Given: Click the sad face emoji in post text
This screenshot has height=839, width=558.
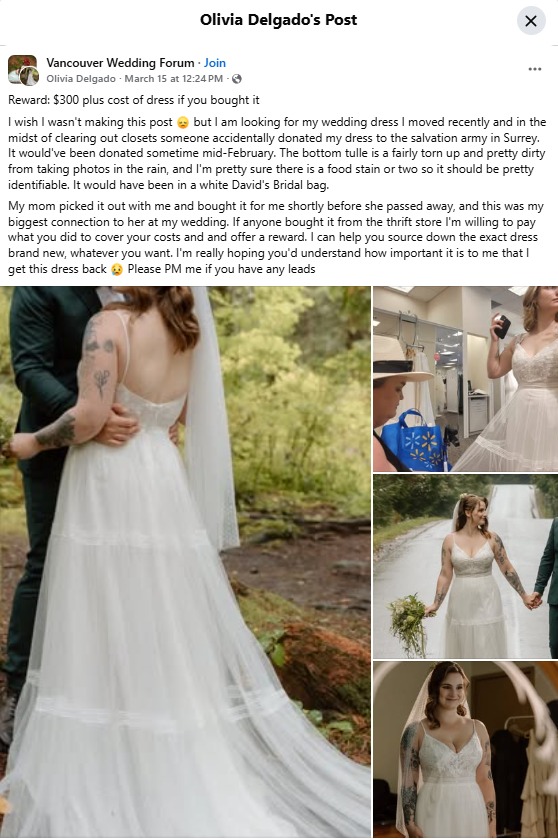Looking at the screenshot, I should pos(183,123).
